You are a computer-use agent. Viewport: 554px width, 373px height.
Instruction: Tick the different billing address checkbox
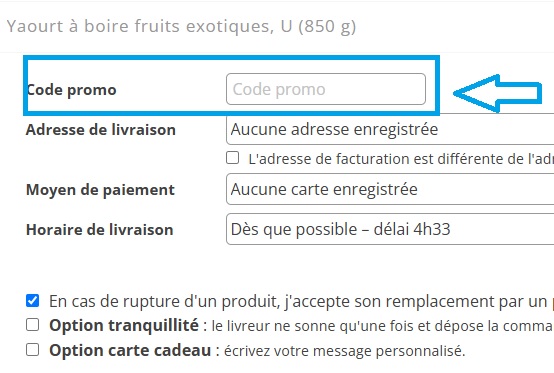click(232, 158)
